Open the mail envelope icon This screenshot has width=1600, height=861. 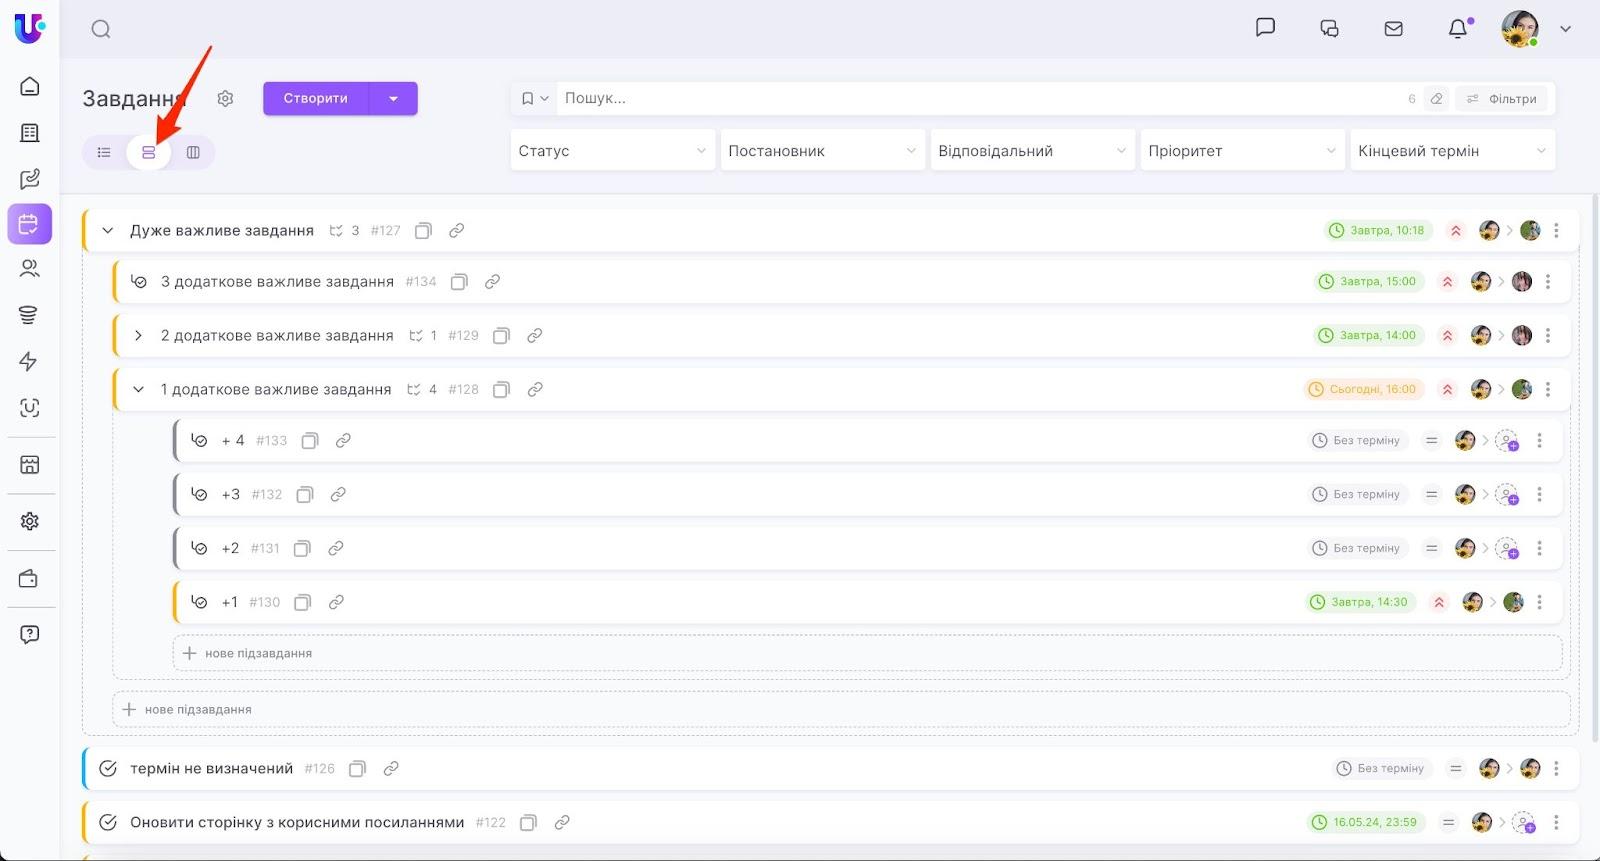[1393, 29]
